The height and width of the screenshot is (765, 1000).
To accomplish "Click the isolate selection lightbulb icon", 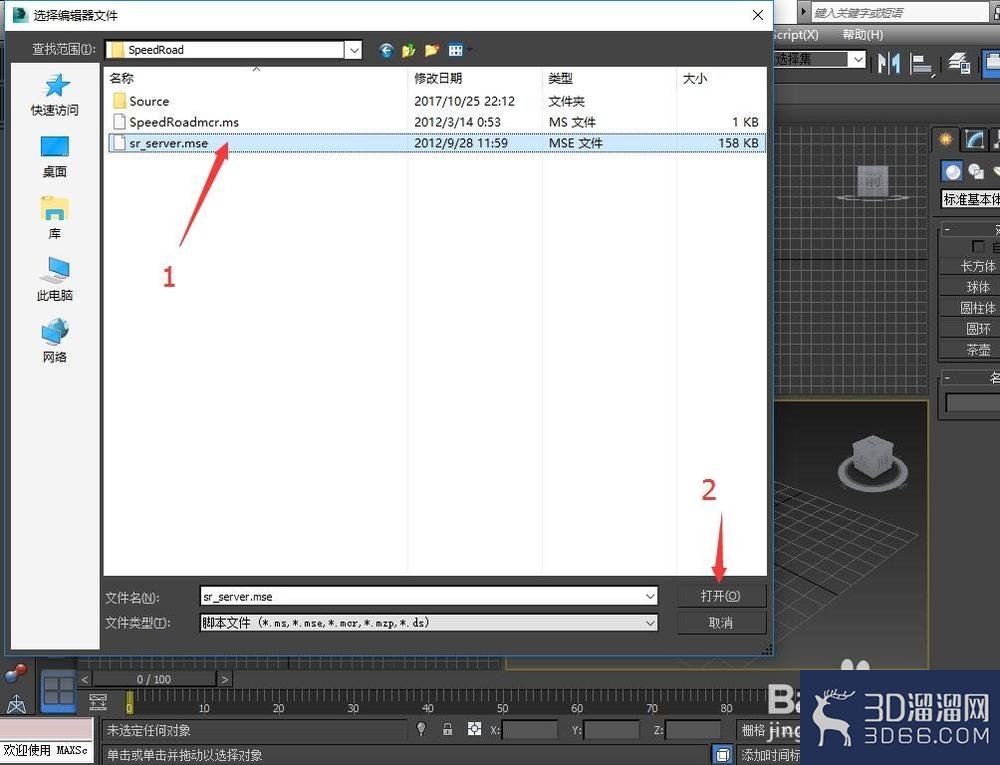I will (421, 729).
